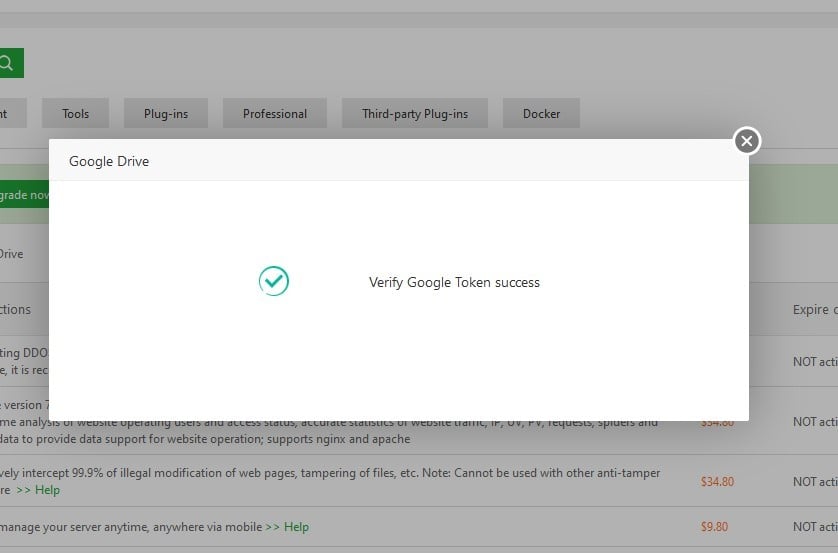Click the Verify Google Token success message
This screenshot has height=553, width=838.
click(454, 283)
